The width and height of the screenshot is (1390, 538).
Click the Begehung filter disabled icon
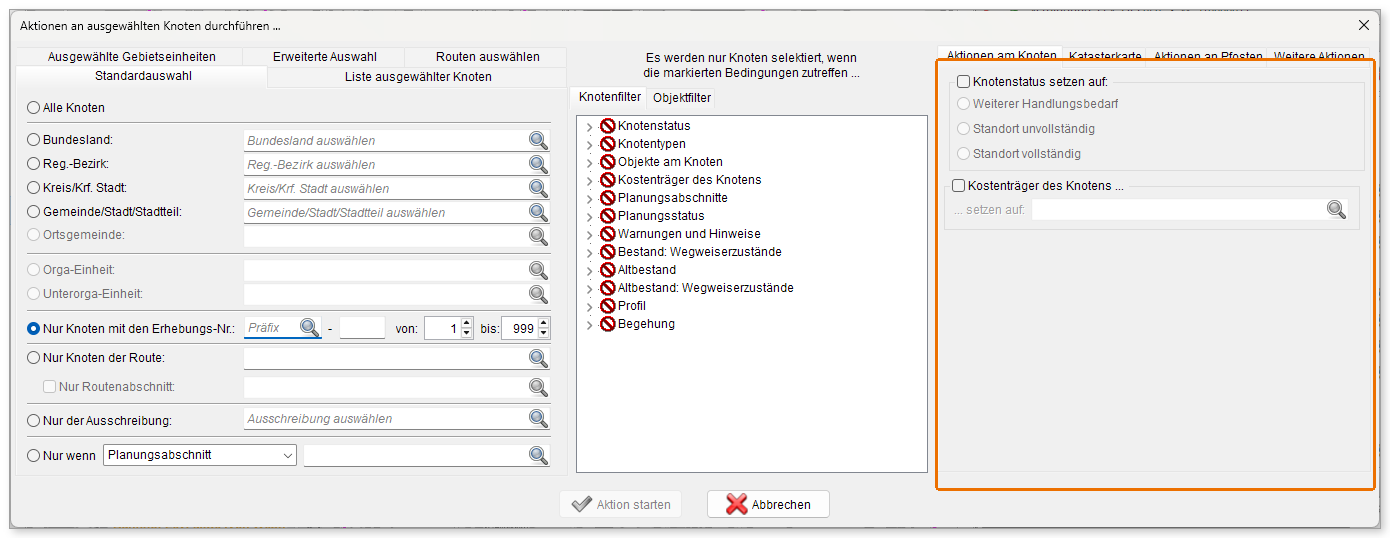point(607,324)
